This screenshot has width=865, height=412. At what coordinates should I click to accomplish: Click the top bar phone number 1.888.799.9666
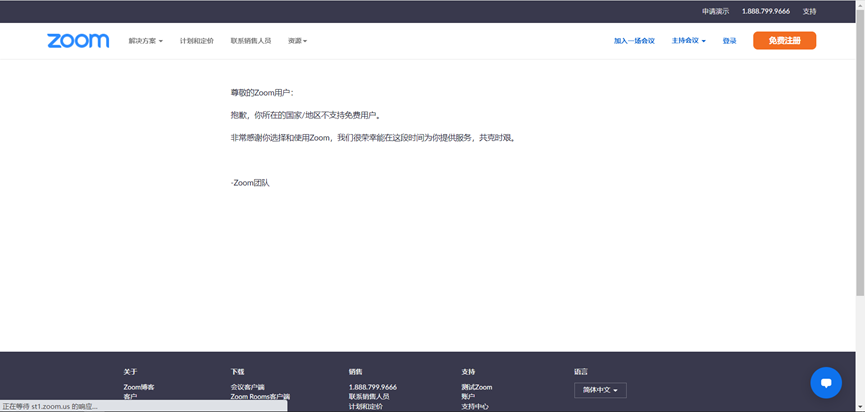point(766,12)
